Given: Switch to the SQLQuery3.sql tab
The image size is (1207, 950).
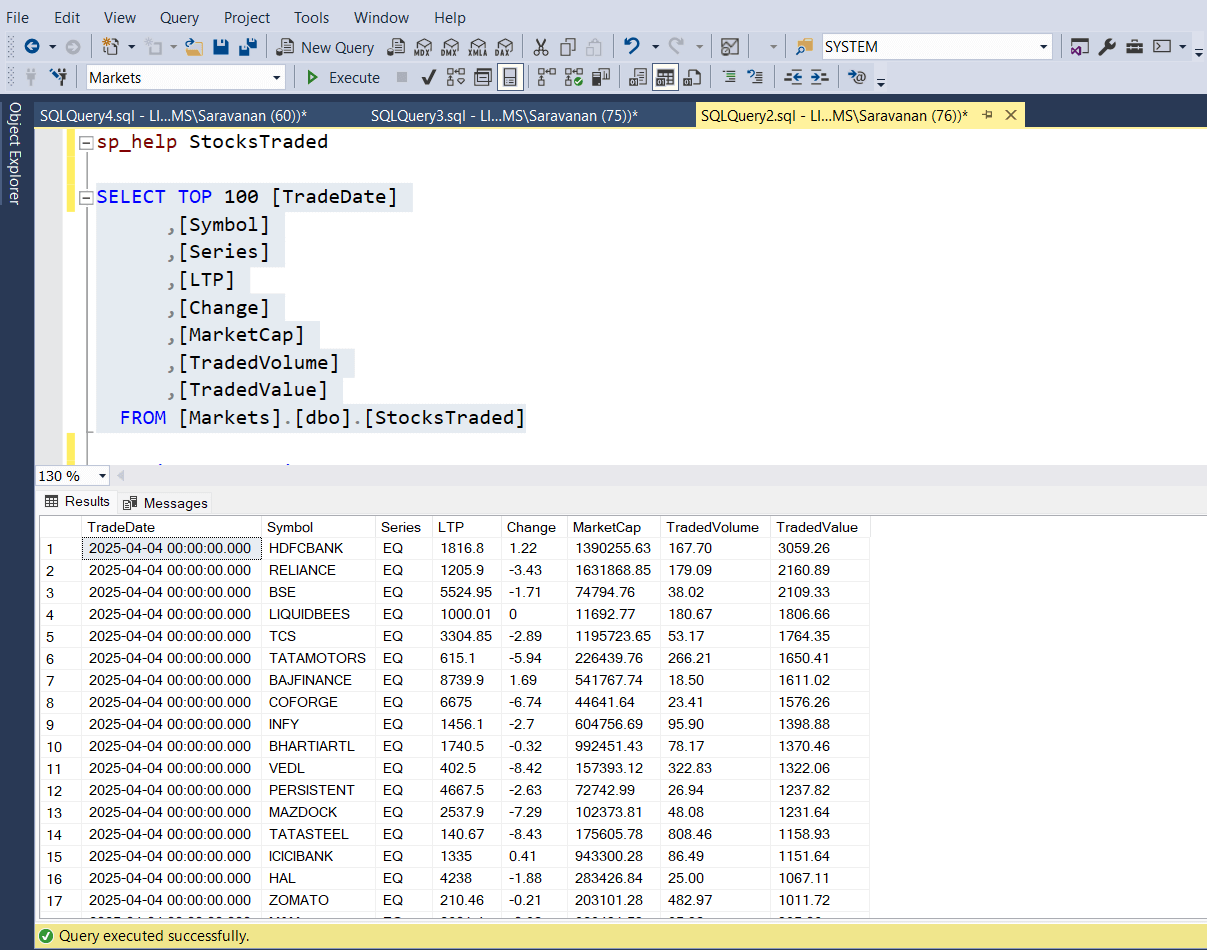Looking at the screenshot, I should click(x=503, y=115).
